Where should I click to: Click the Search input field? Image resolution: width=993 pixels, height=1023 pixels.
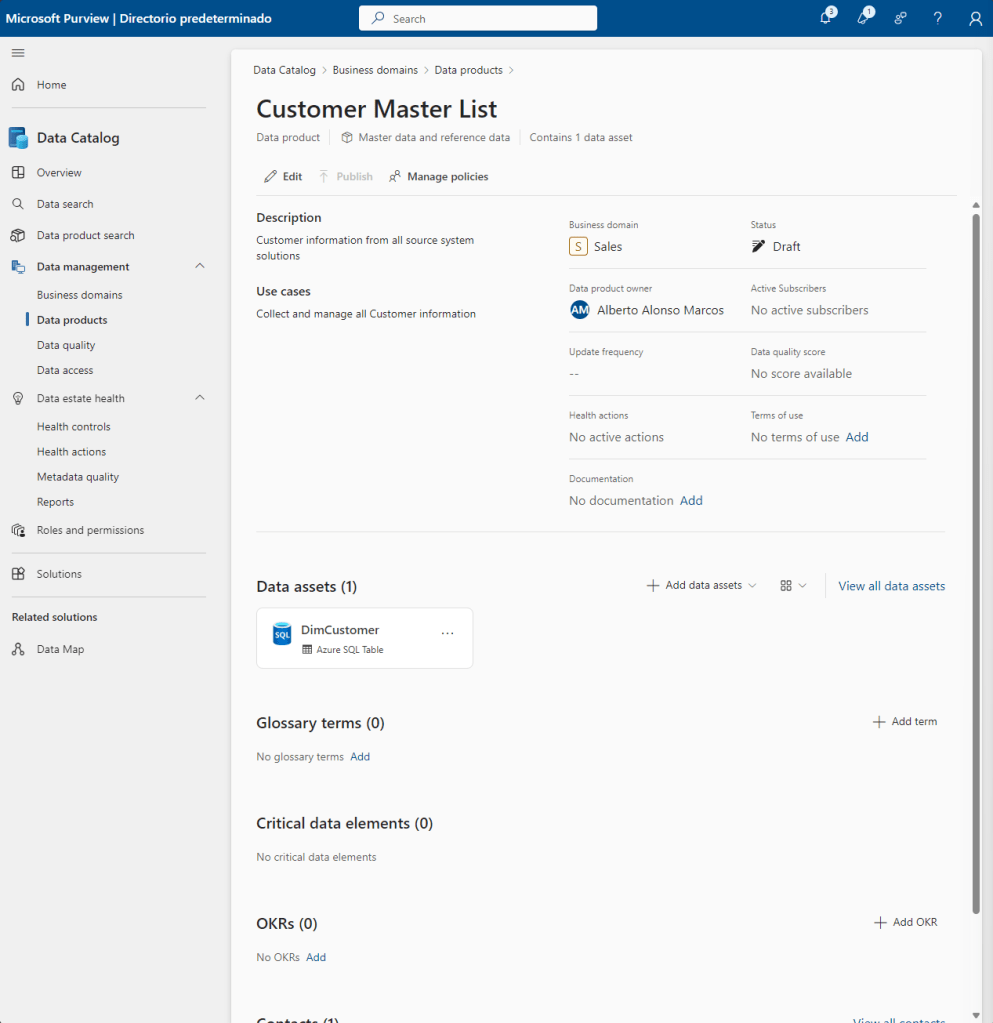point(478,18)
